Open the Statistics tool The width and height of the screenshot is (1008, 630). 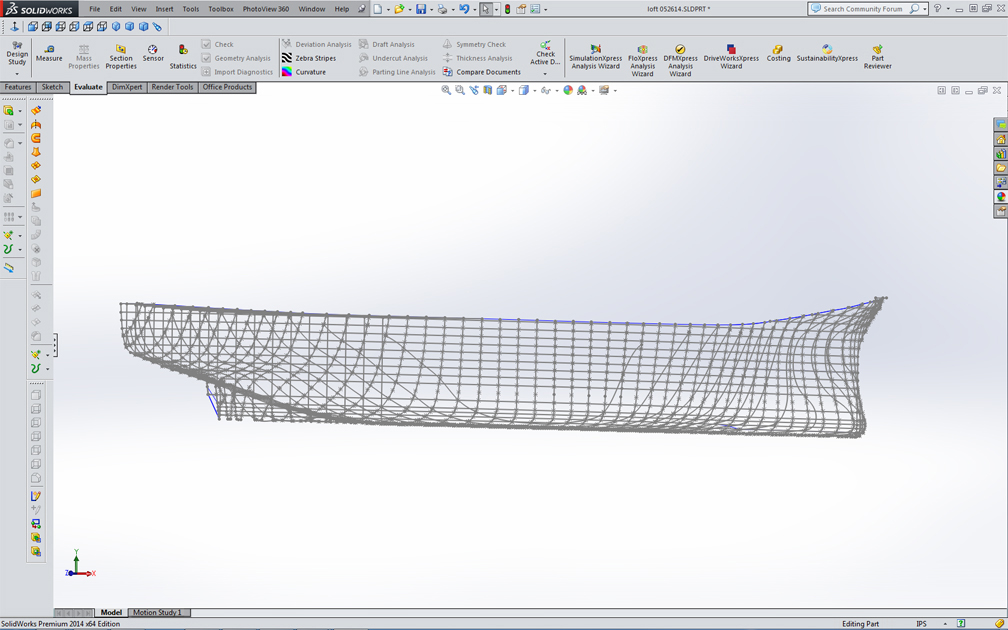pyautogui.click(x=183, y=57)
